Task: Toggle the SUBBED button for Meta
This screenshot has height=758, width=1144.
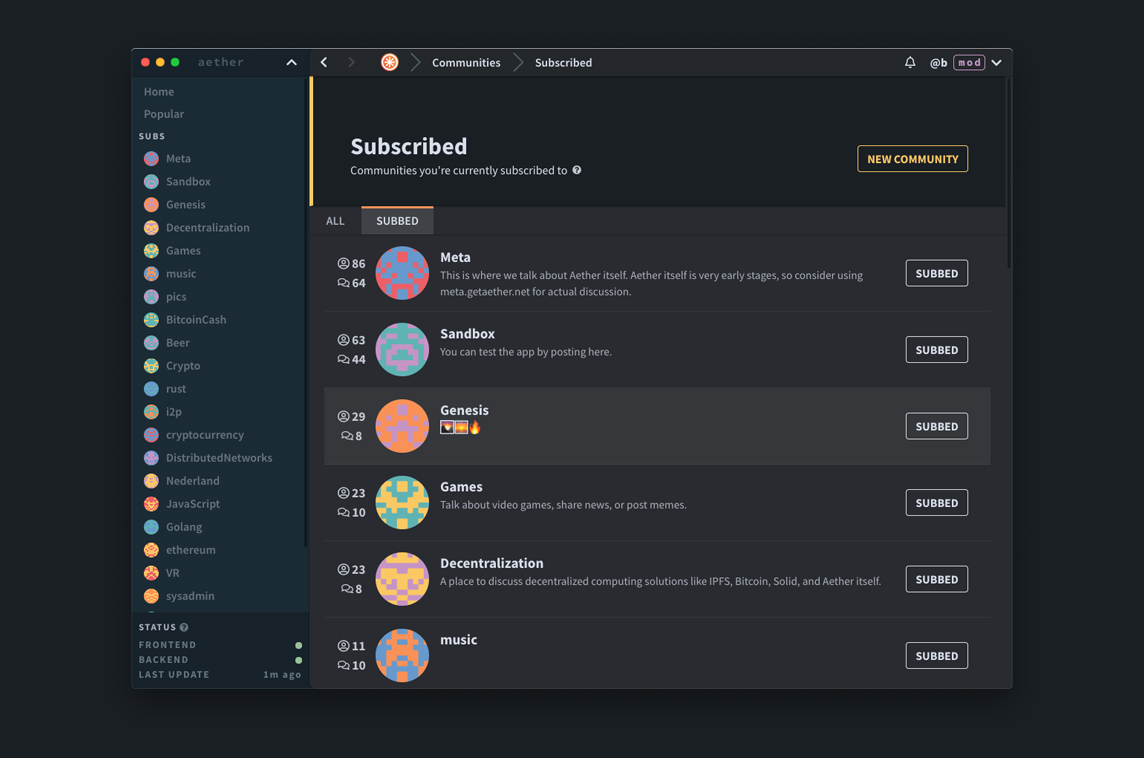Action: [x=936, y=274]
